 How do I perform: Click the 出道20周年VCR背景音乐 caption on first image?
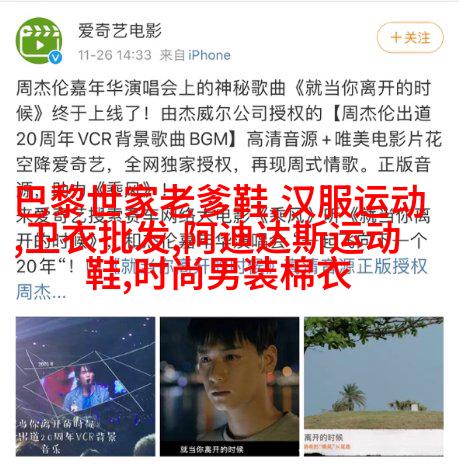pyautogui.click(x=68, y=436)
